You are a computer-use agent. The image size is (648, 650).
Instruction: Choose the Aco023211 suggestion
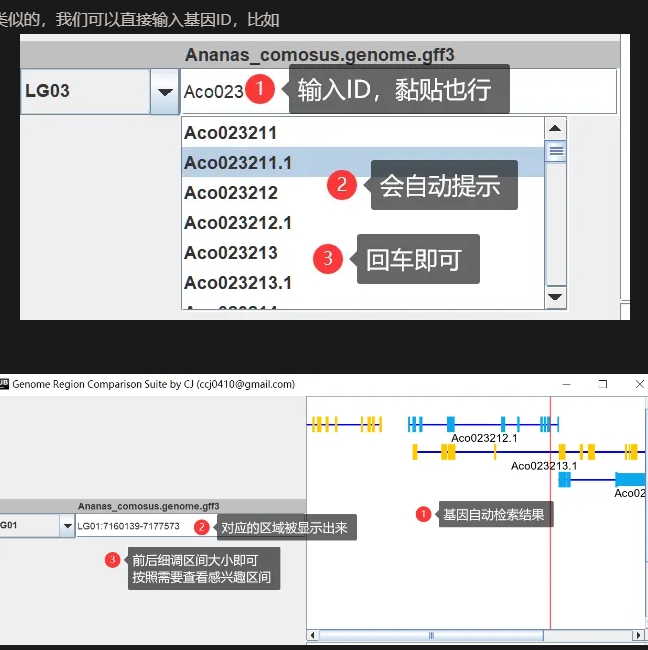(363, 133)
